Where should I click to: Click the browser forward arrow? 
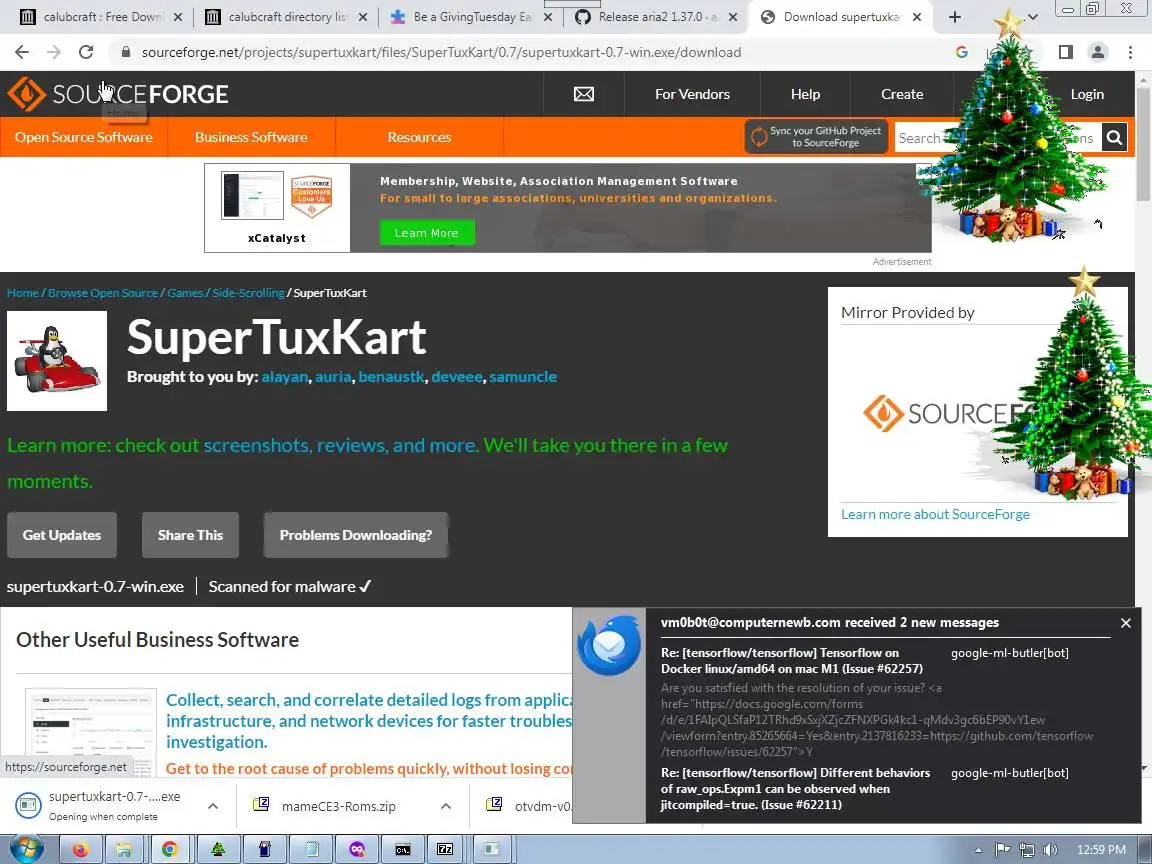[54, 52]
